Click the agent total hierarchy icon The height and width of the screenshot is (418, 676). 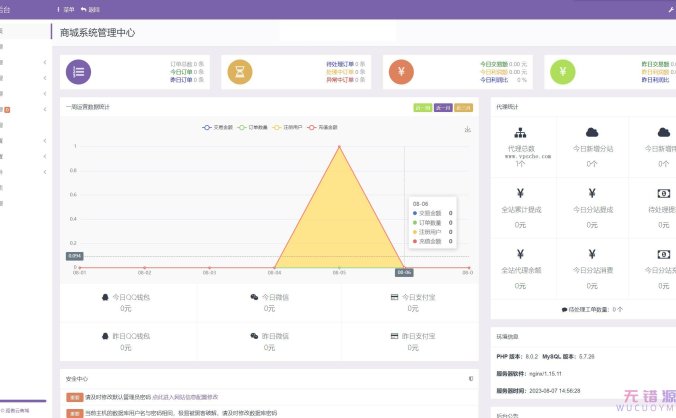(x=521, y=132)
